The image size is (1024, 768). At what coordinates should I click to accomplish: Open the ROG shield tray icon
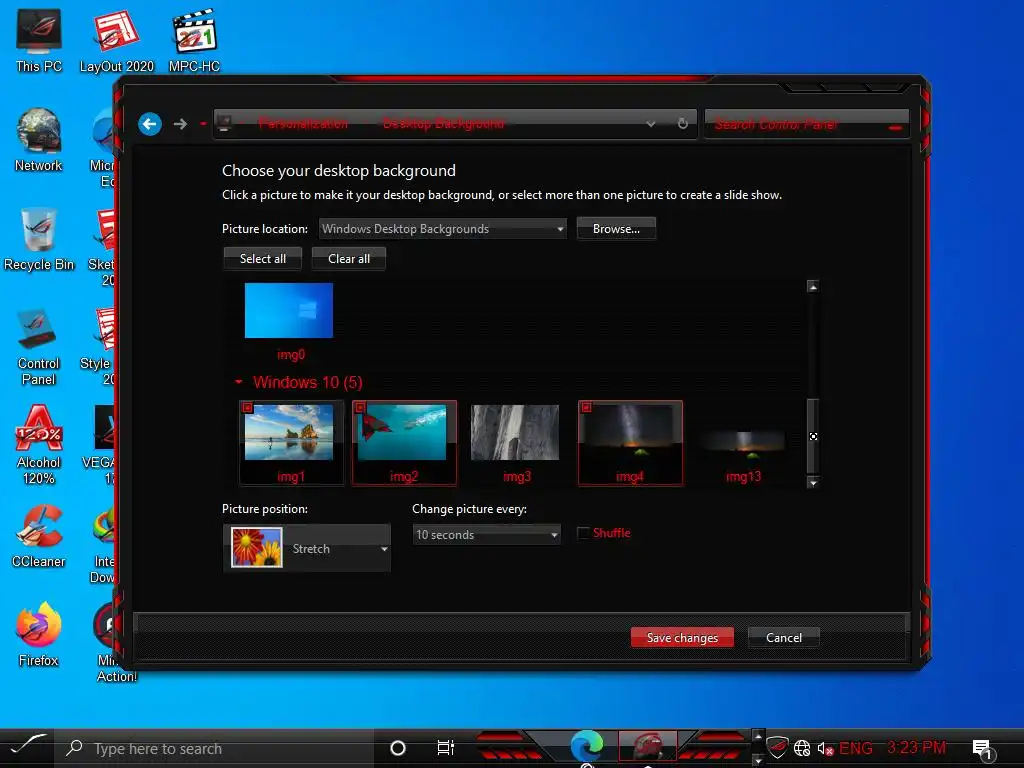tap(776, 747)
